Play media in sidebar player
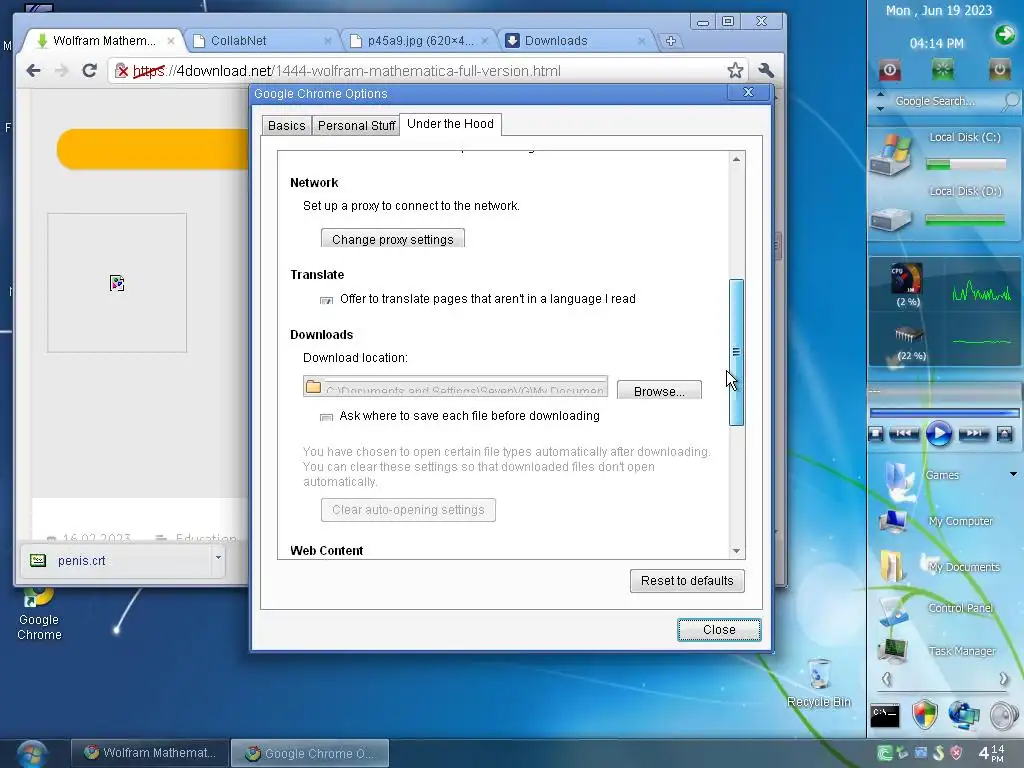The height and width of the screenshot is (768, 1024). 939,433
